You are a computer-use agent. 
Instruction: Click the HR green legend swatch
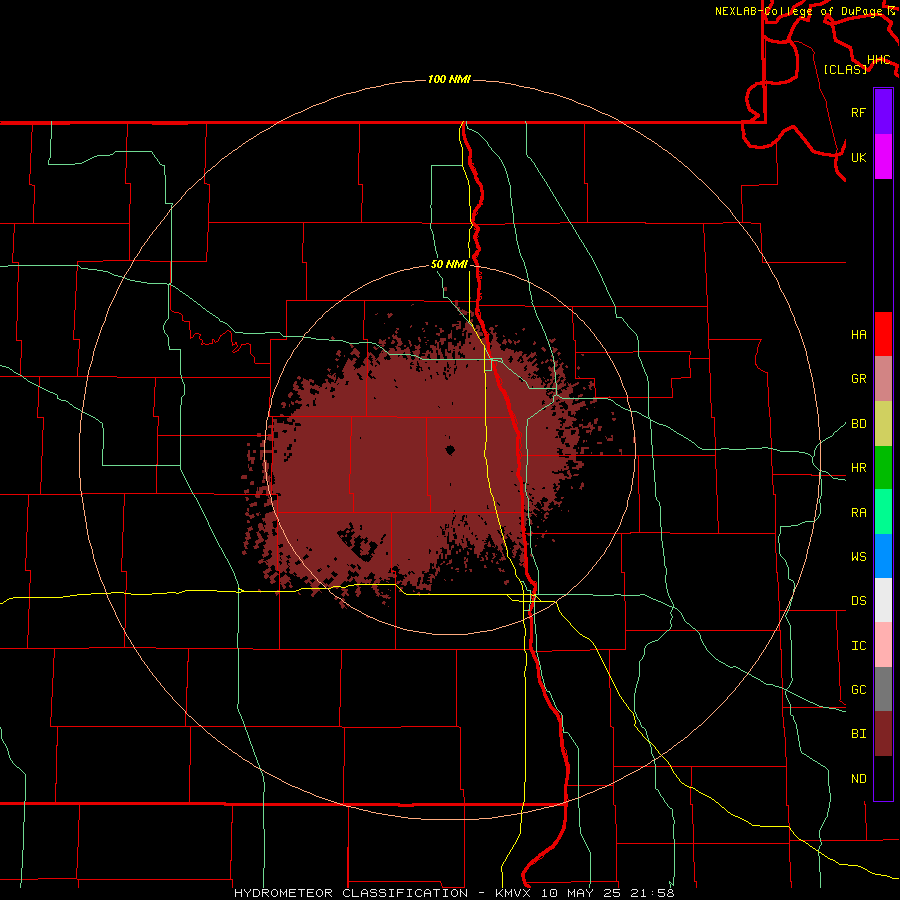(x=883, y=468)
